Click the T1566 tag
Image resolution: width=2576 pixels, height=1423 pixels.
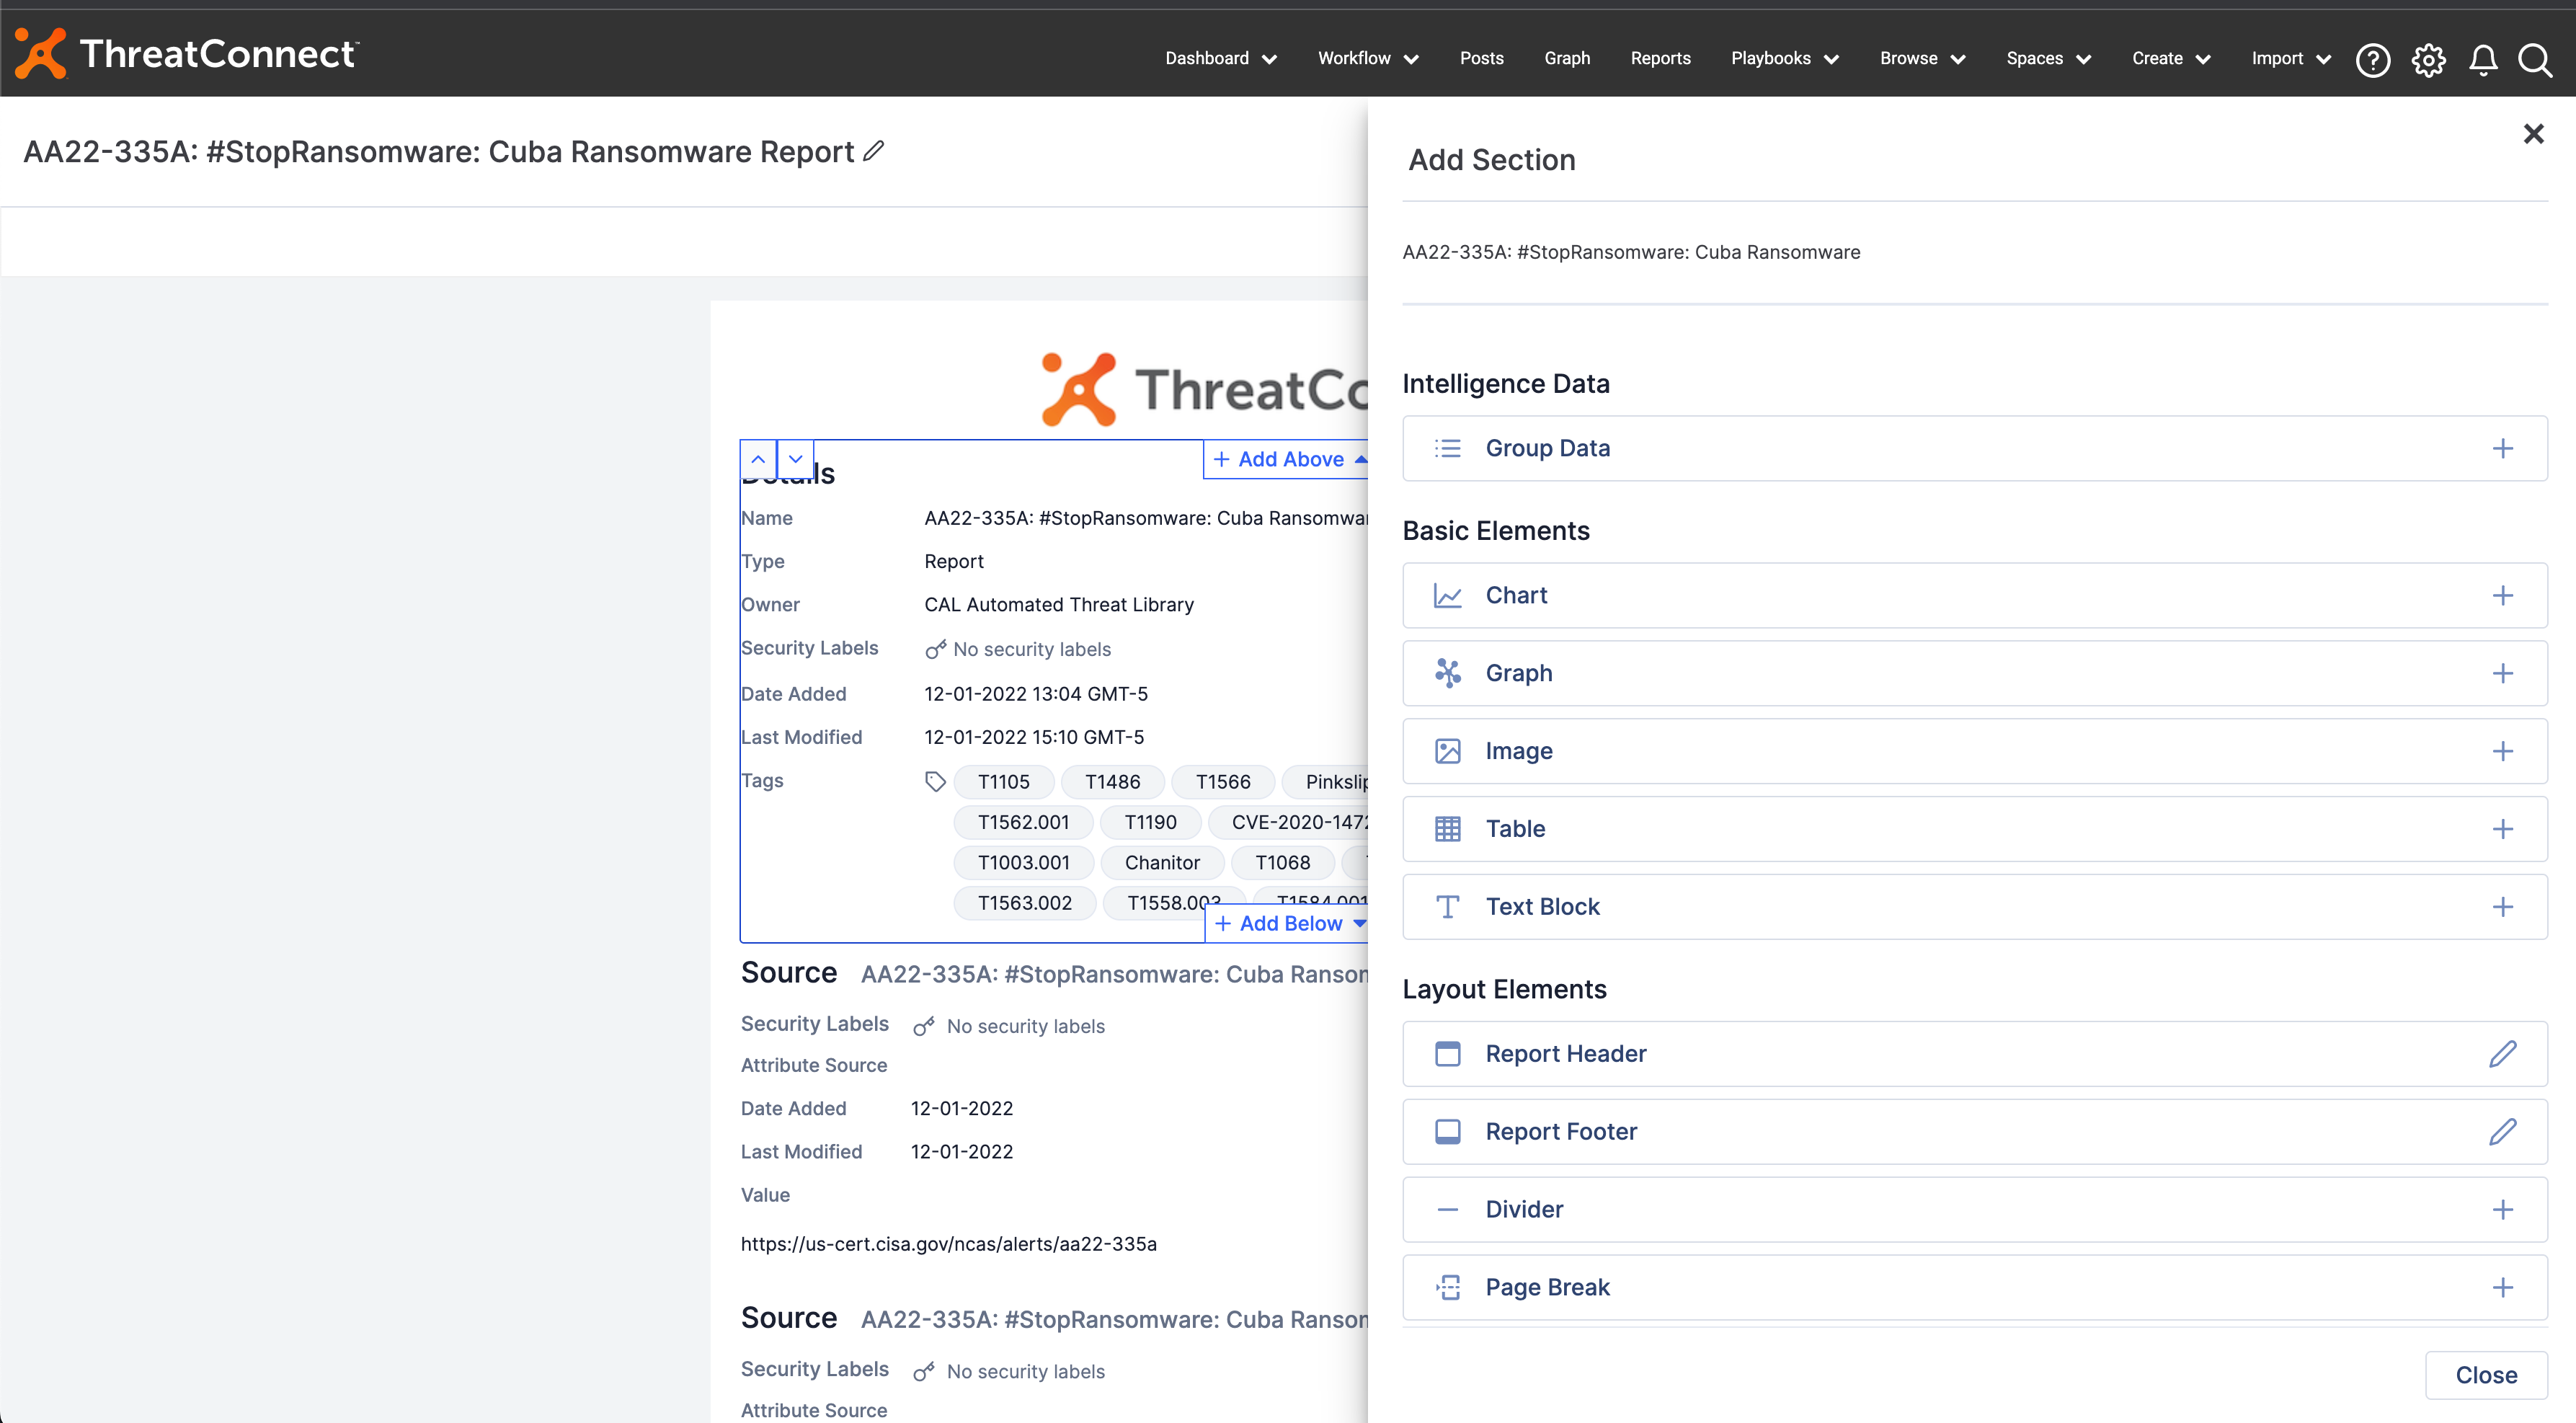click(1222, 782)
